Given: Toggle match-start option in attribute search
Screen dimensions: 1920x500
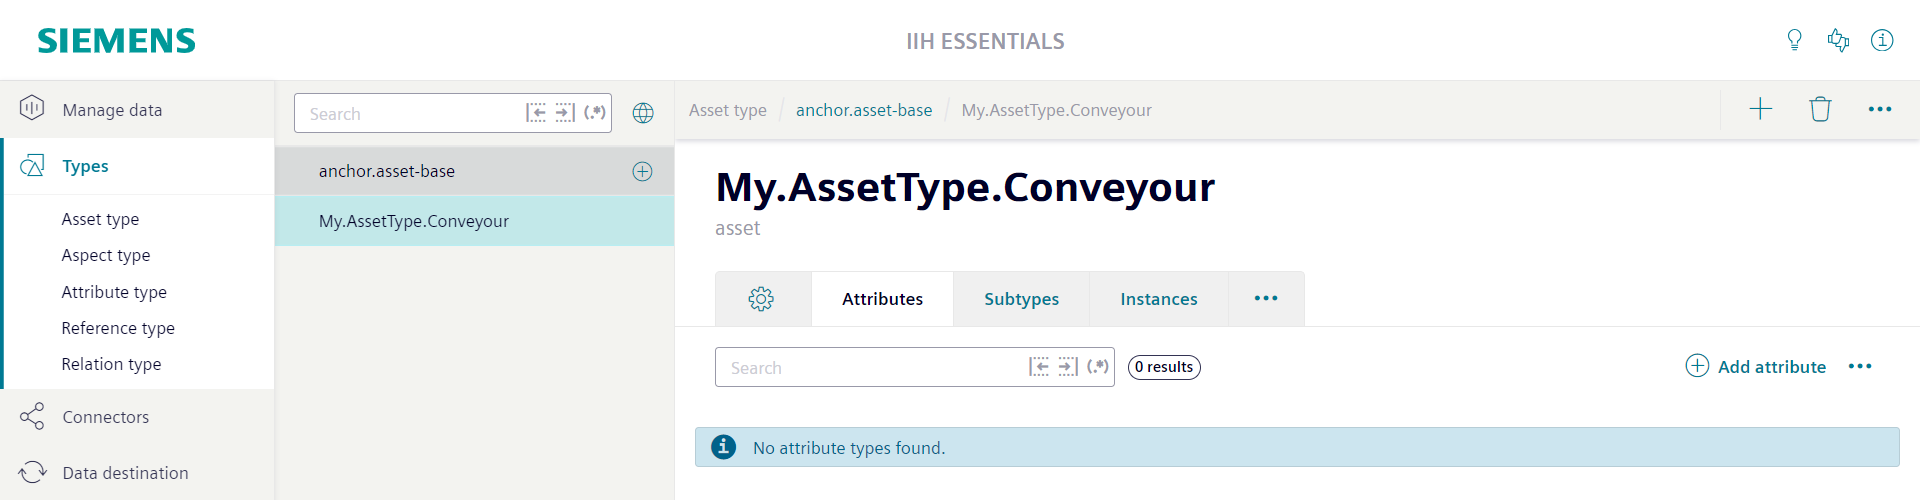Looking at the screenshot, I should pos(1039,366).
